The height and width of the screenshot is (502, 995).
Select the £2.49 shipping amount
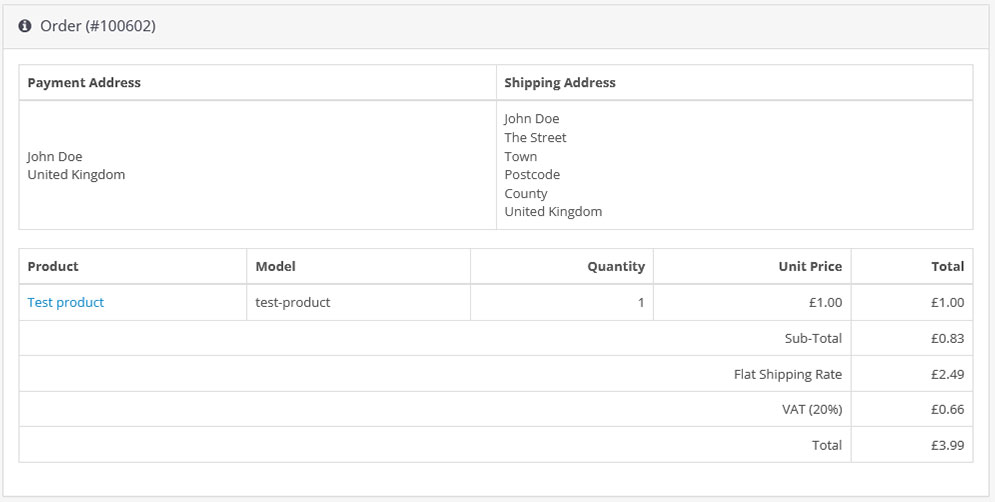(x=947, y=375)
